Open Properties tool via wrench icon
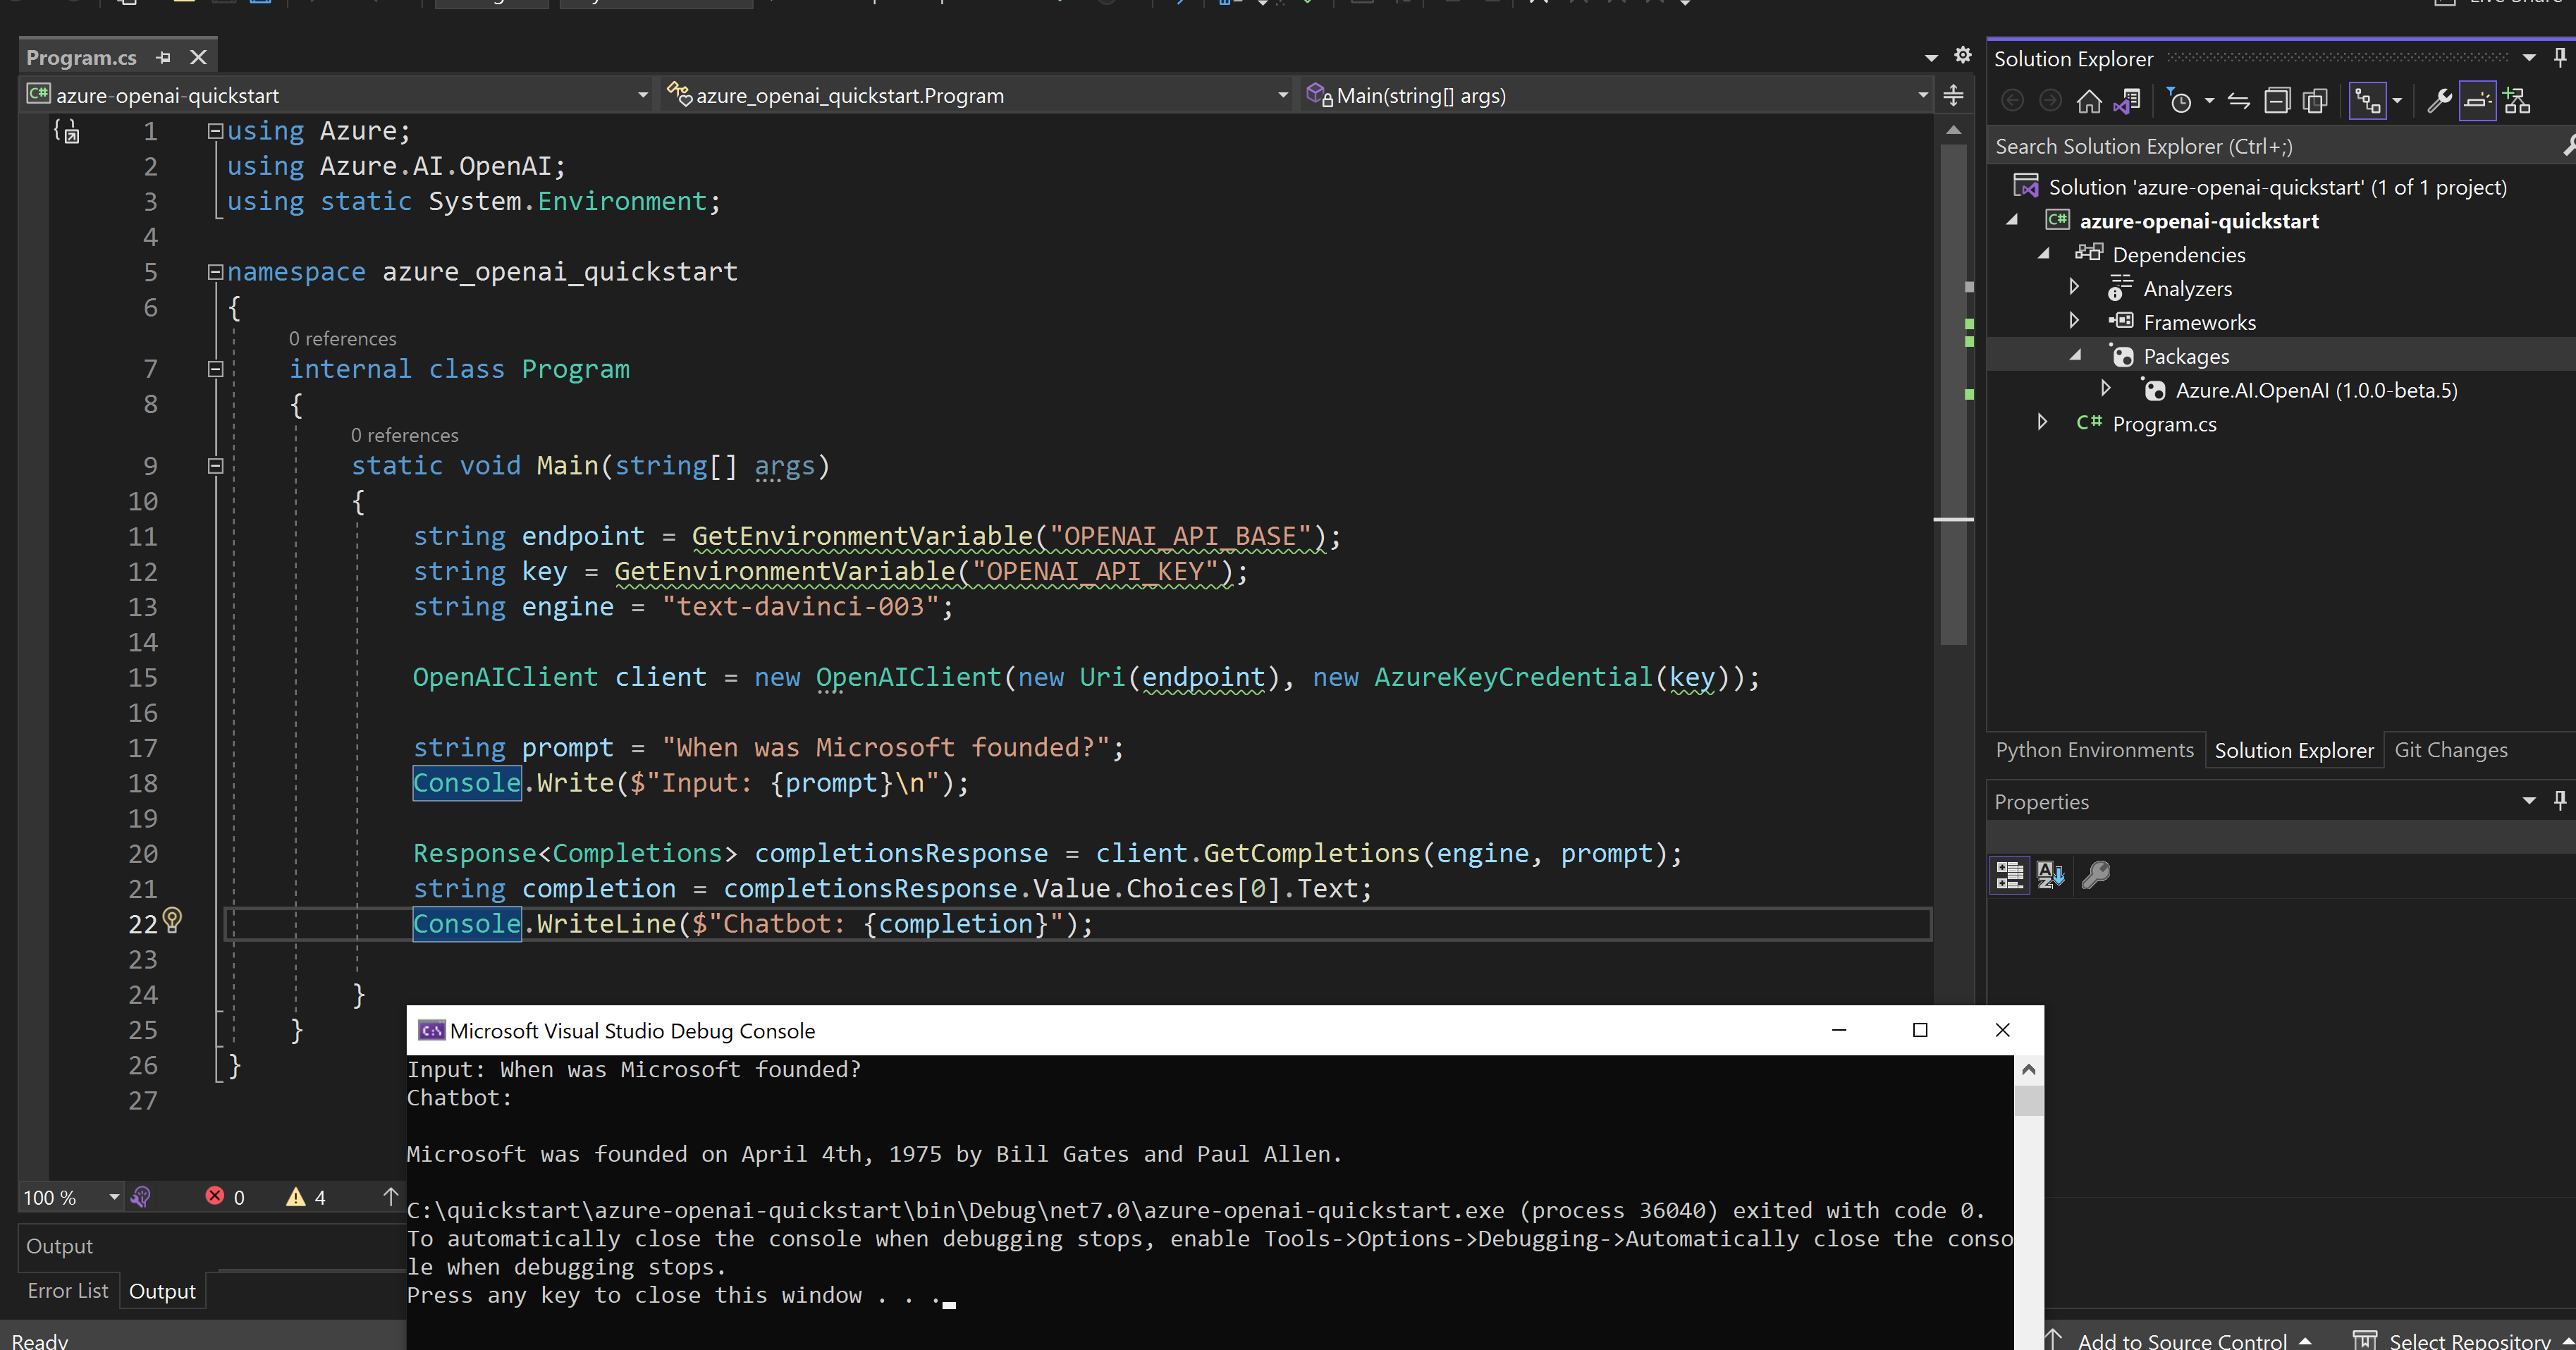This screenshot has height=1350, width=2576. click(2440, 100)
